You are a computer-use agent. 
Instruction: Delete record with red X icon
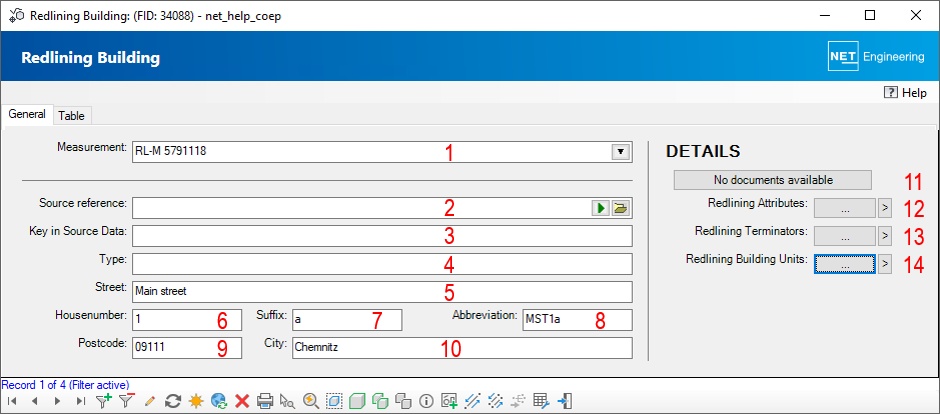pos(242,401)
